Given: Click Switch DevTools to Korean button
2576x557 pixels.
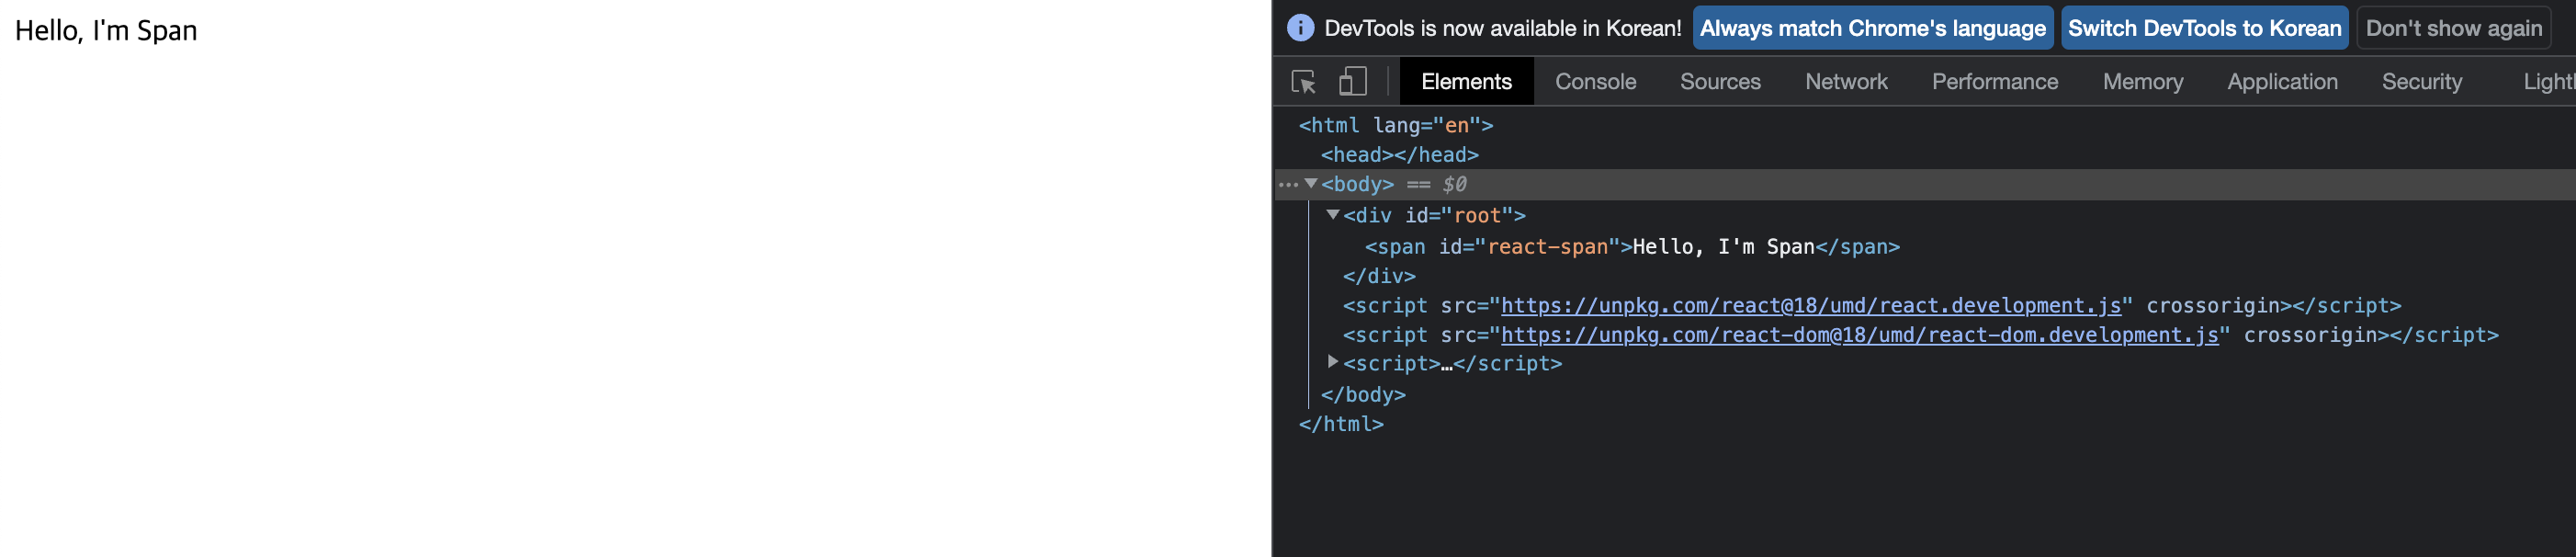Looking at the screenshot, I should [2204, 28].
